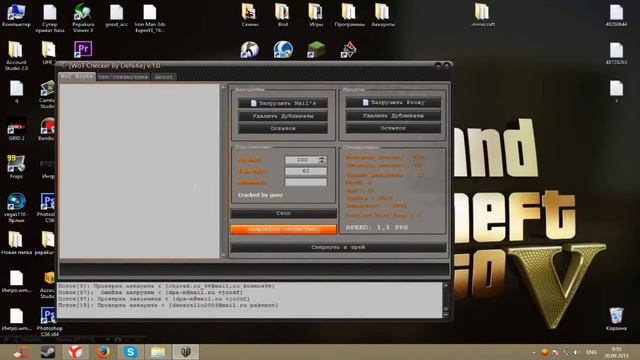Open Firefox from the taskbar

103,352
